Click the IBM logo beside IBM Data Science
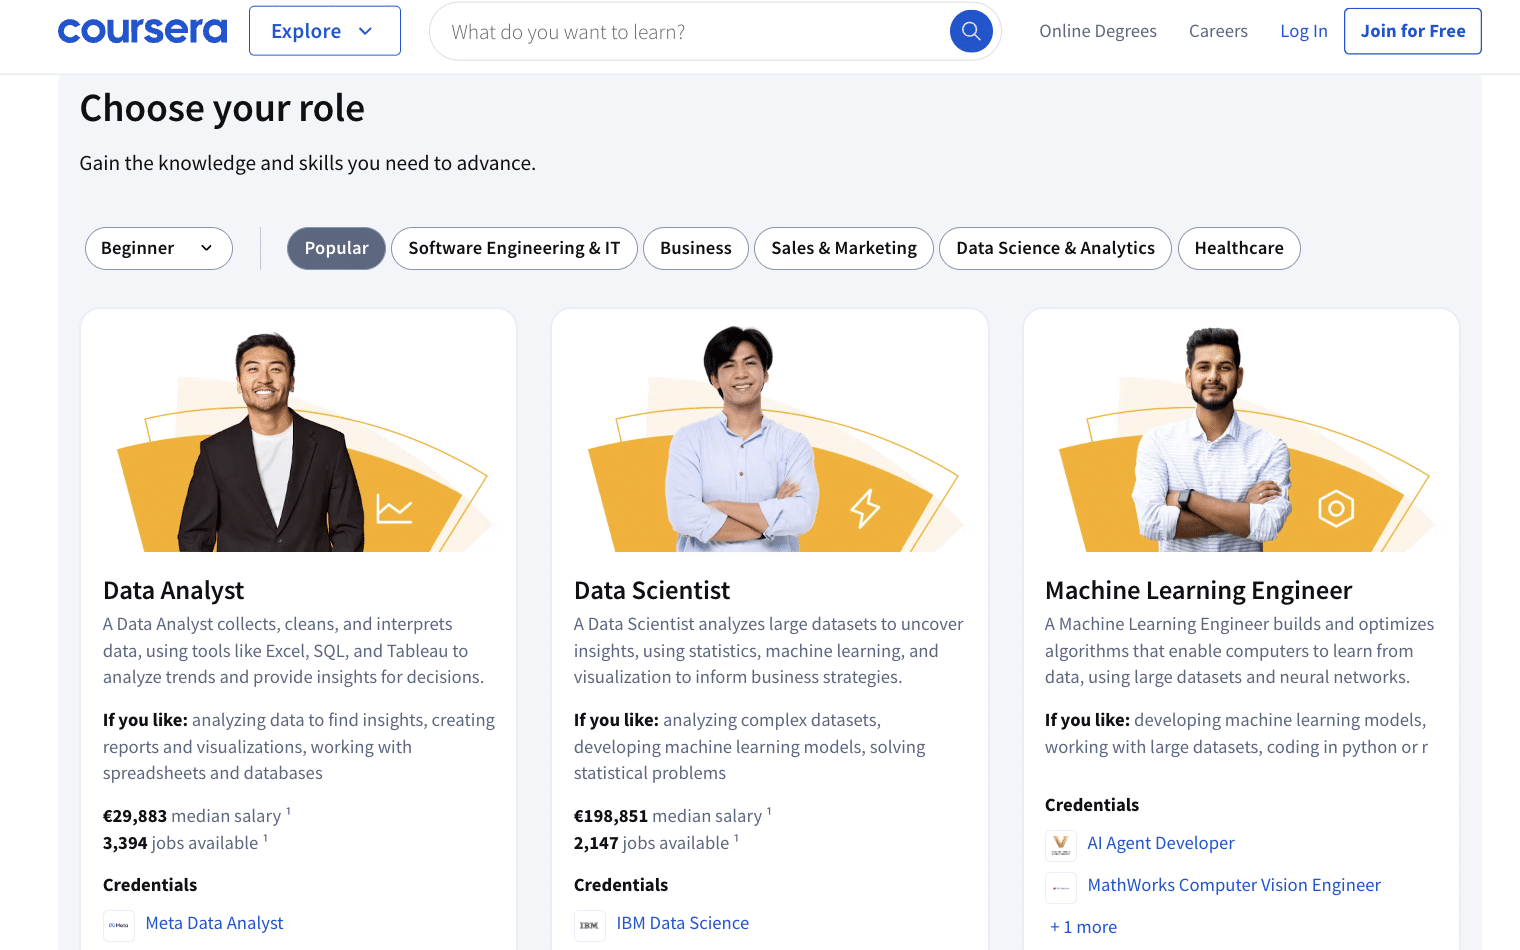 coord(590,925)
